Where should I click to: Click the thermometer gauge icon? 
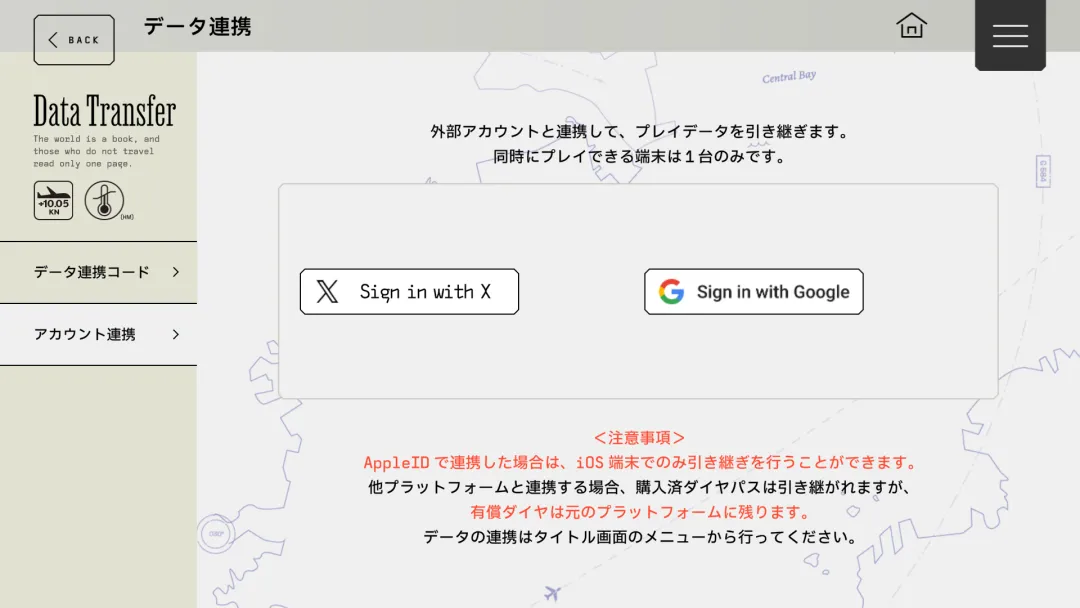point(104,200)
